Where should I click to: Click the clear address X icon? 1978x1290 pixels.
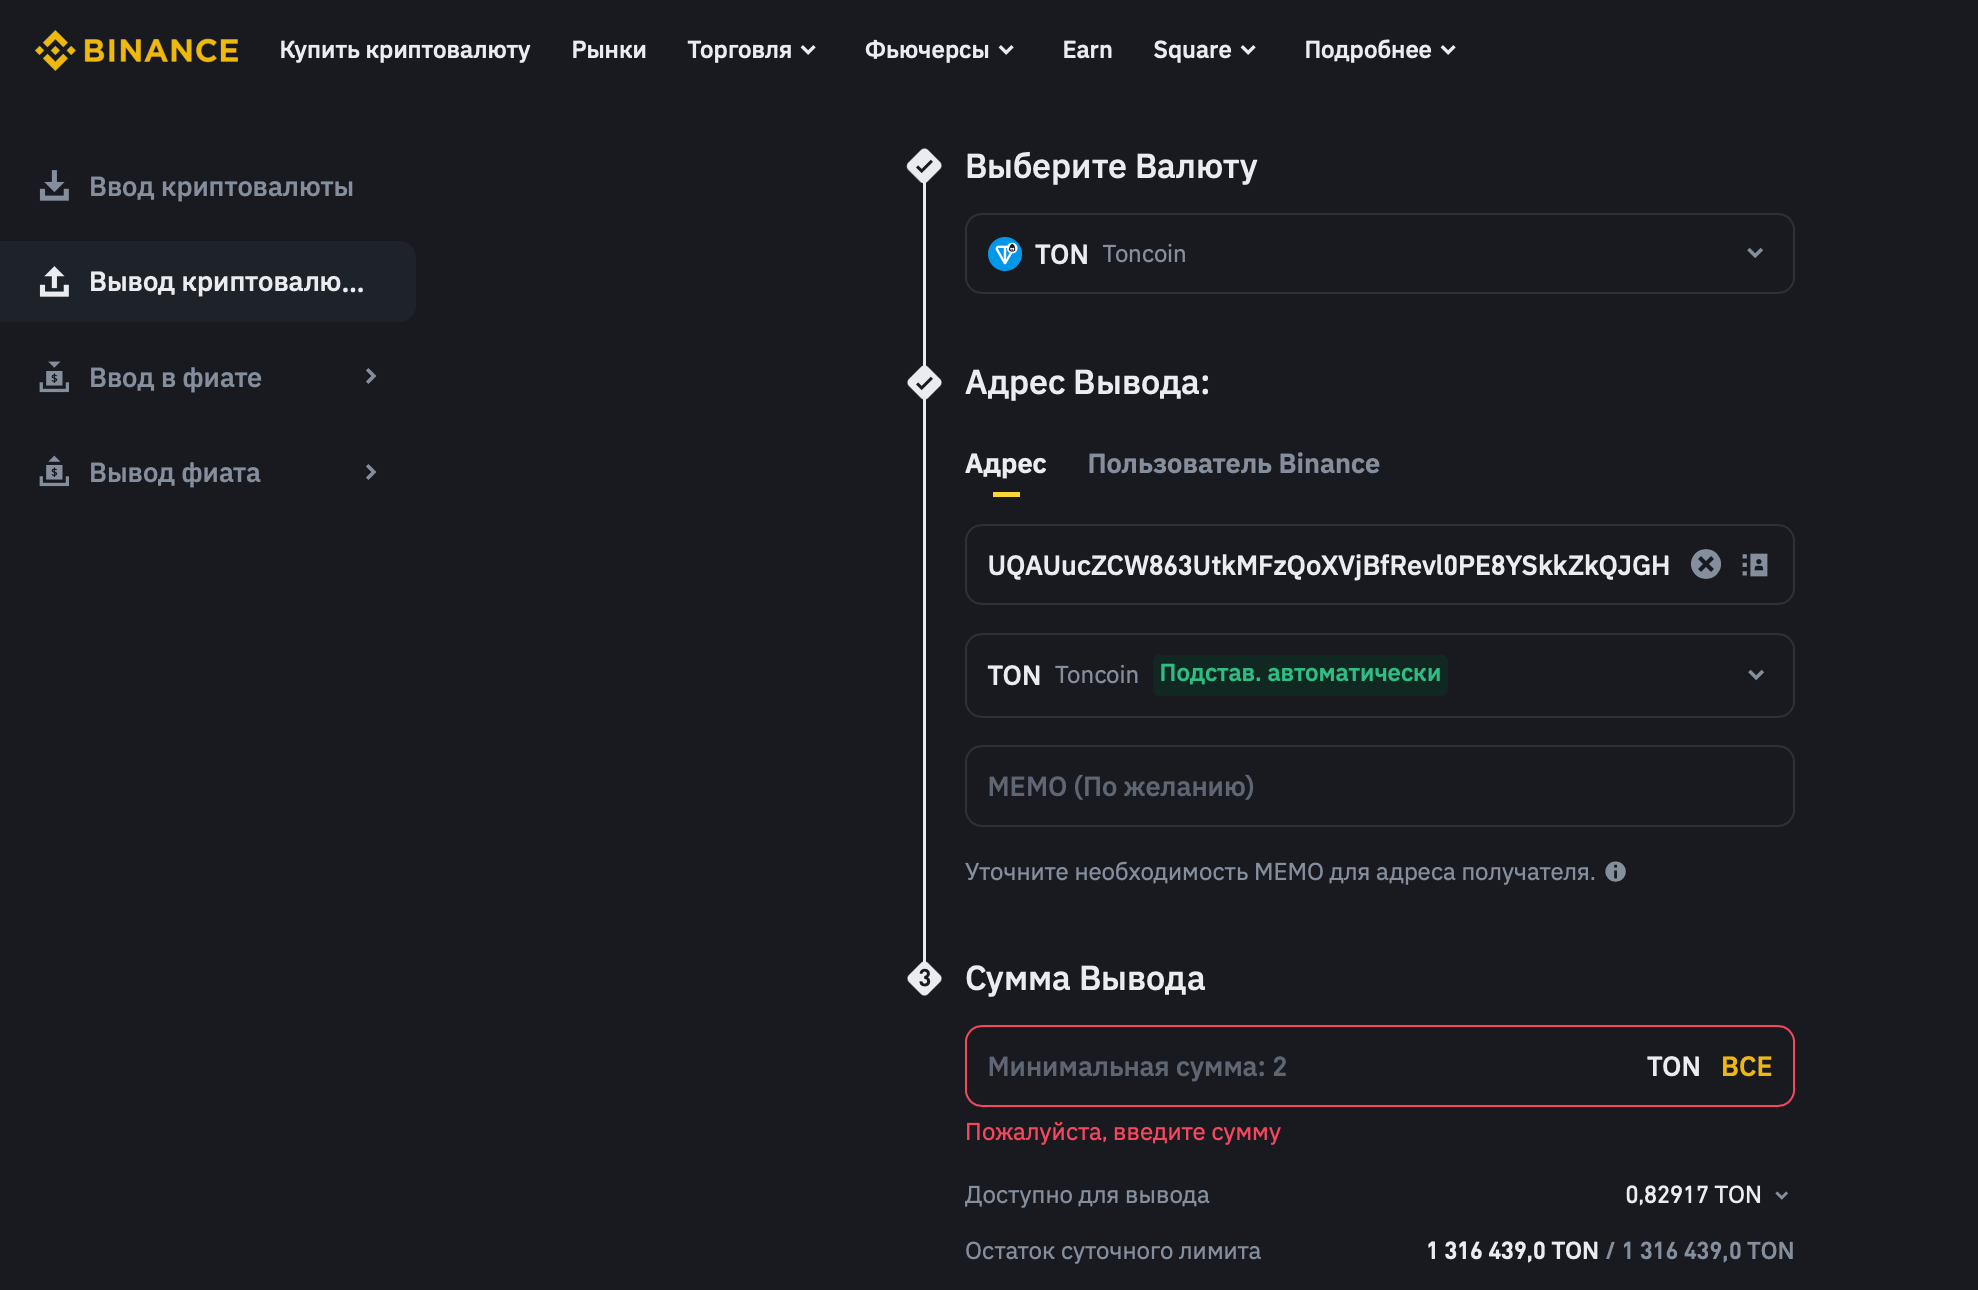coord(1704,564)
